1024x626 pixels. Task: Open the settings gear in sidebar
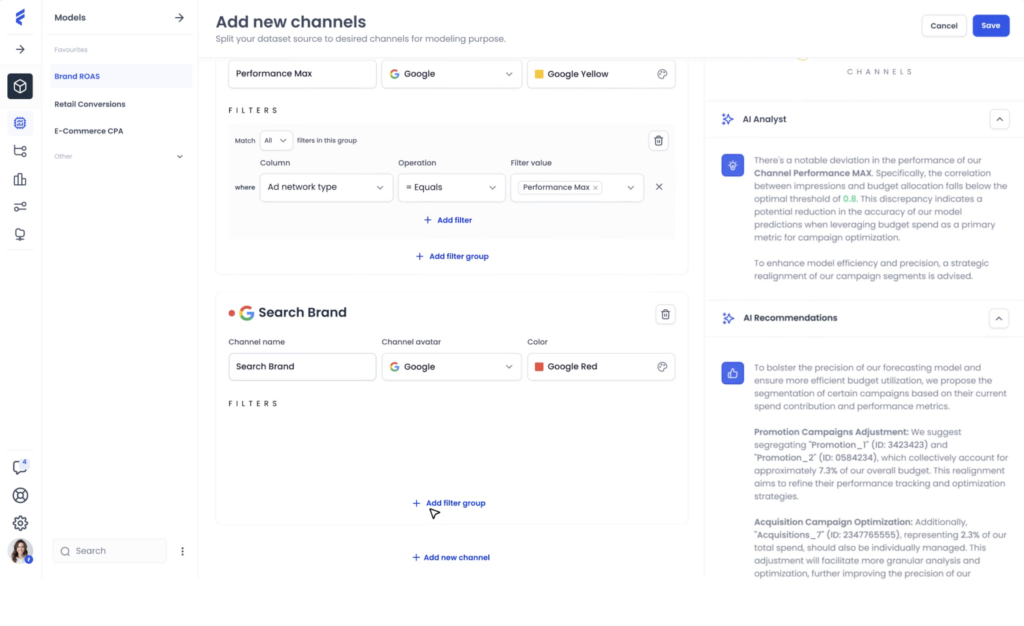(20, 523)
